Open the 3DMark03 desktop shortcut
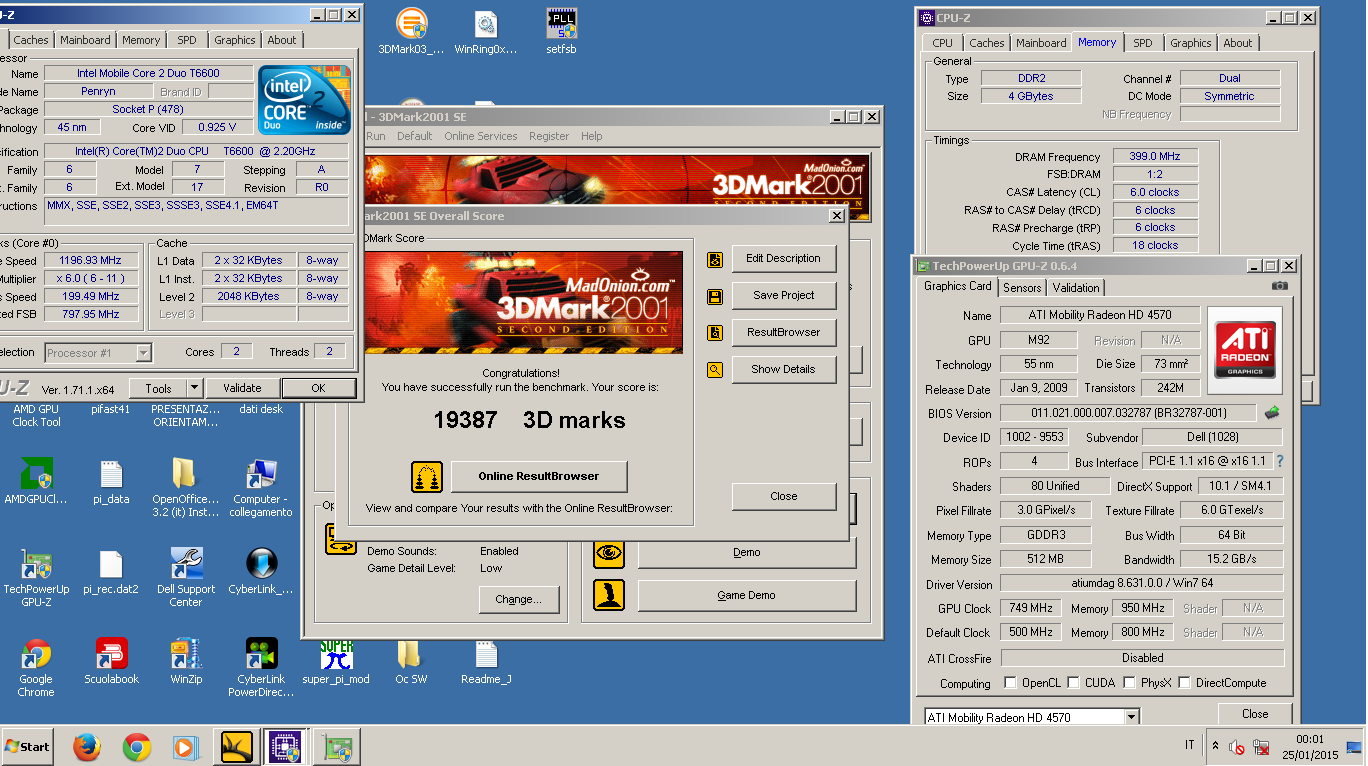The height and width of the screenshot is (766, 1368). 411,31
